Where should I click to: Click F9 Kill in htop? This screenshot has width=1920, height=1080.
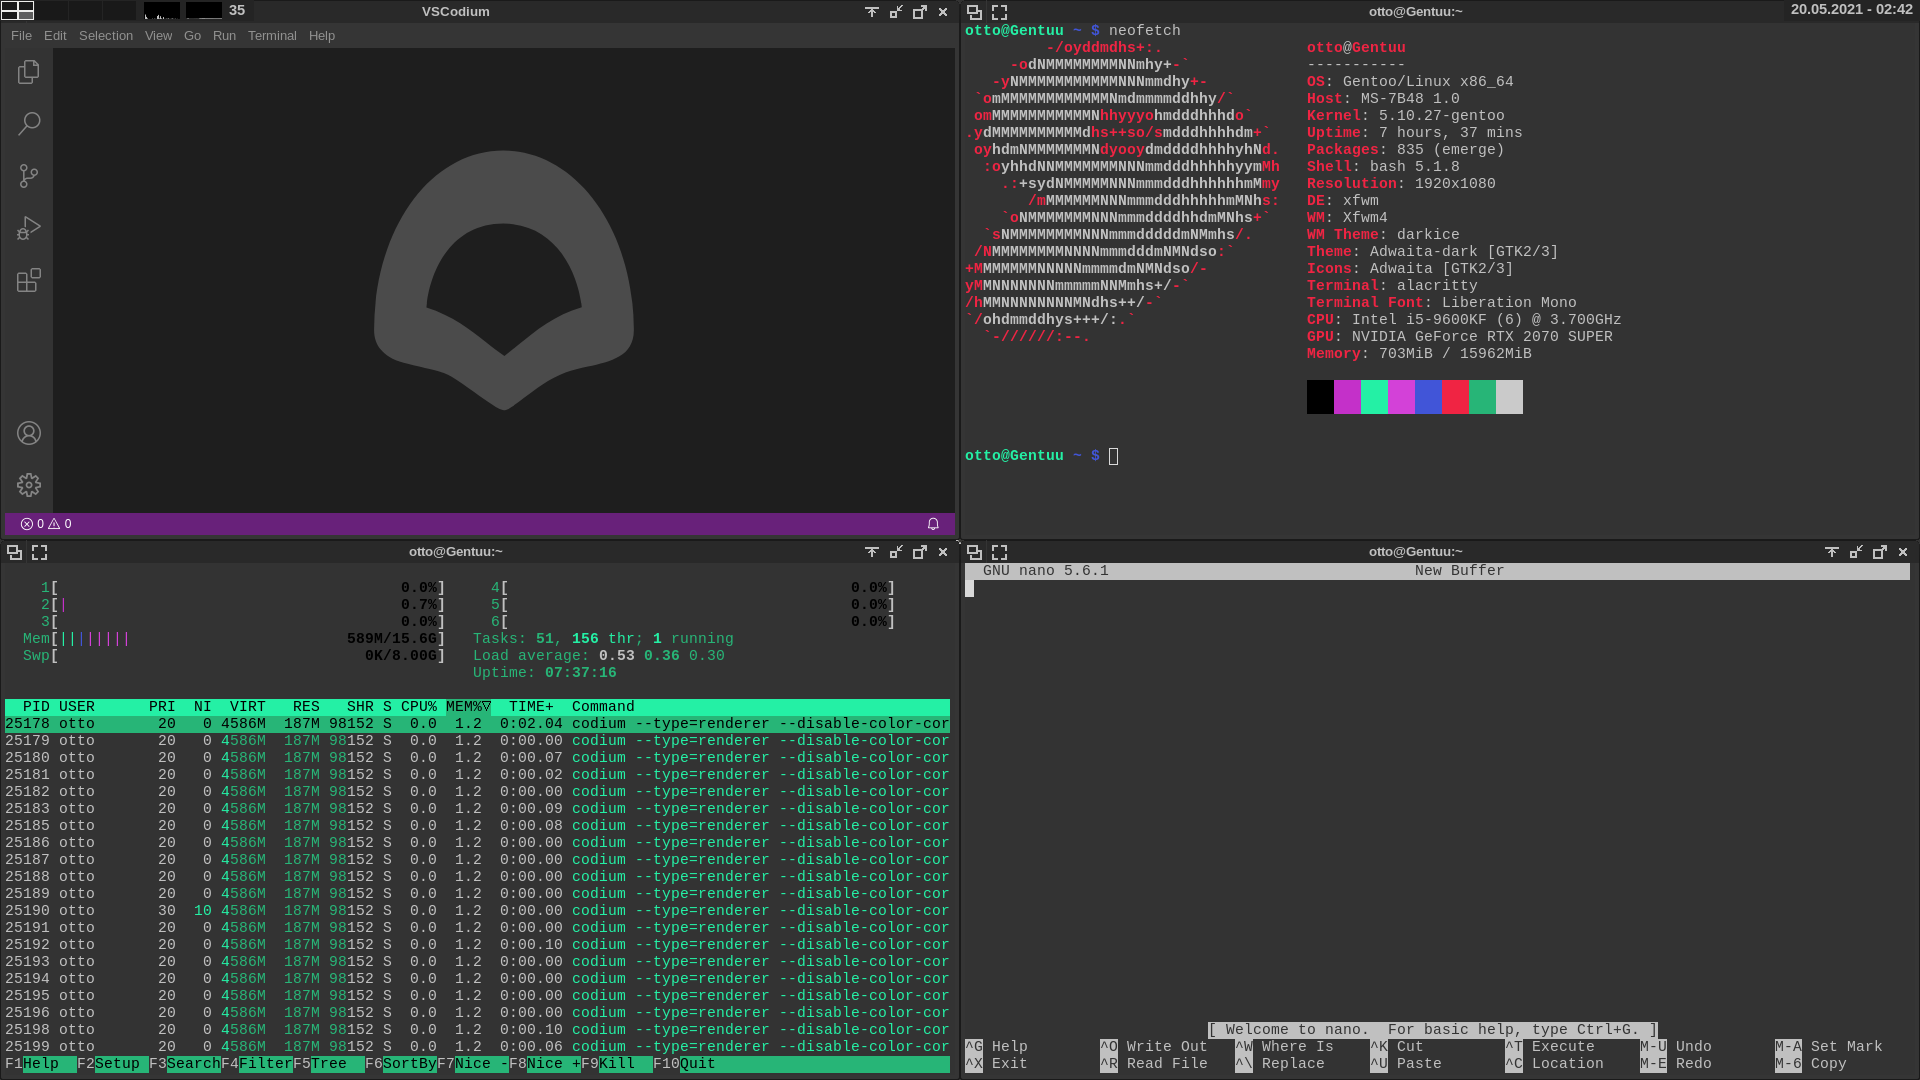pyautogui.click(x=617, y=1064)
